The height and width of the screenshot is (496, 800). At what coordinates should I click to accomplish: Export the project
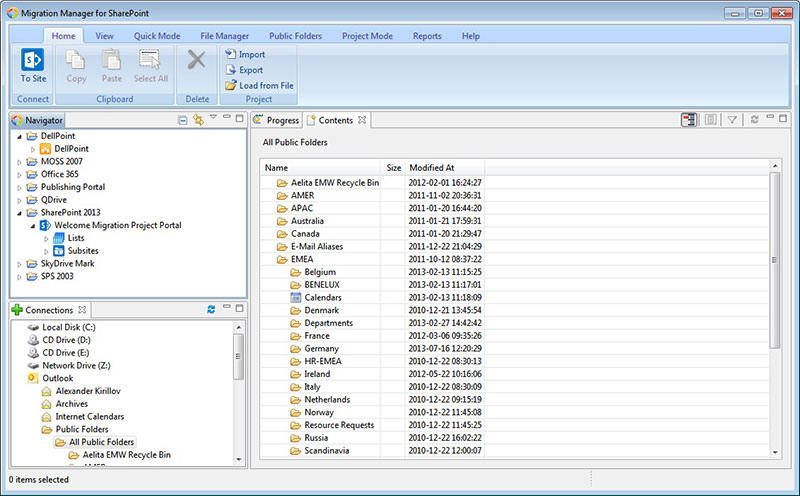tap(244, 70)
